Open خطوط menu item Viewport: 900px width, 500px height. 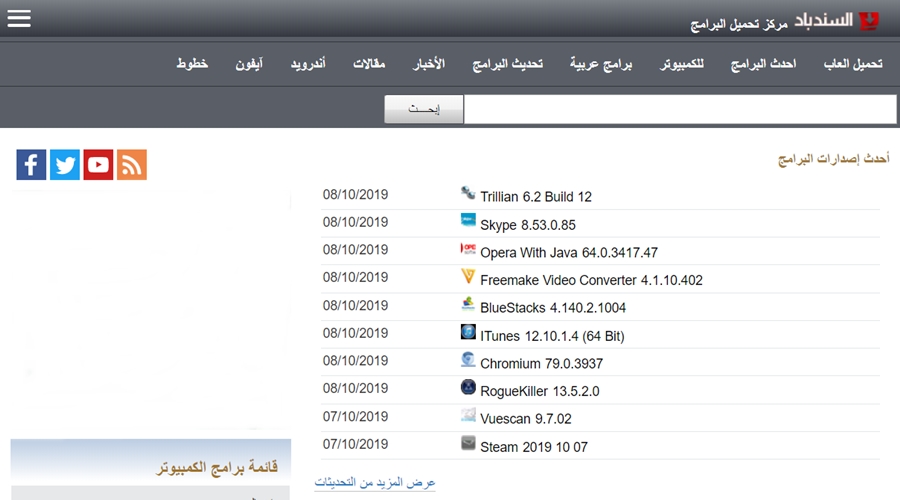[192, 64]
